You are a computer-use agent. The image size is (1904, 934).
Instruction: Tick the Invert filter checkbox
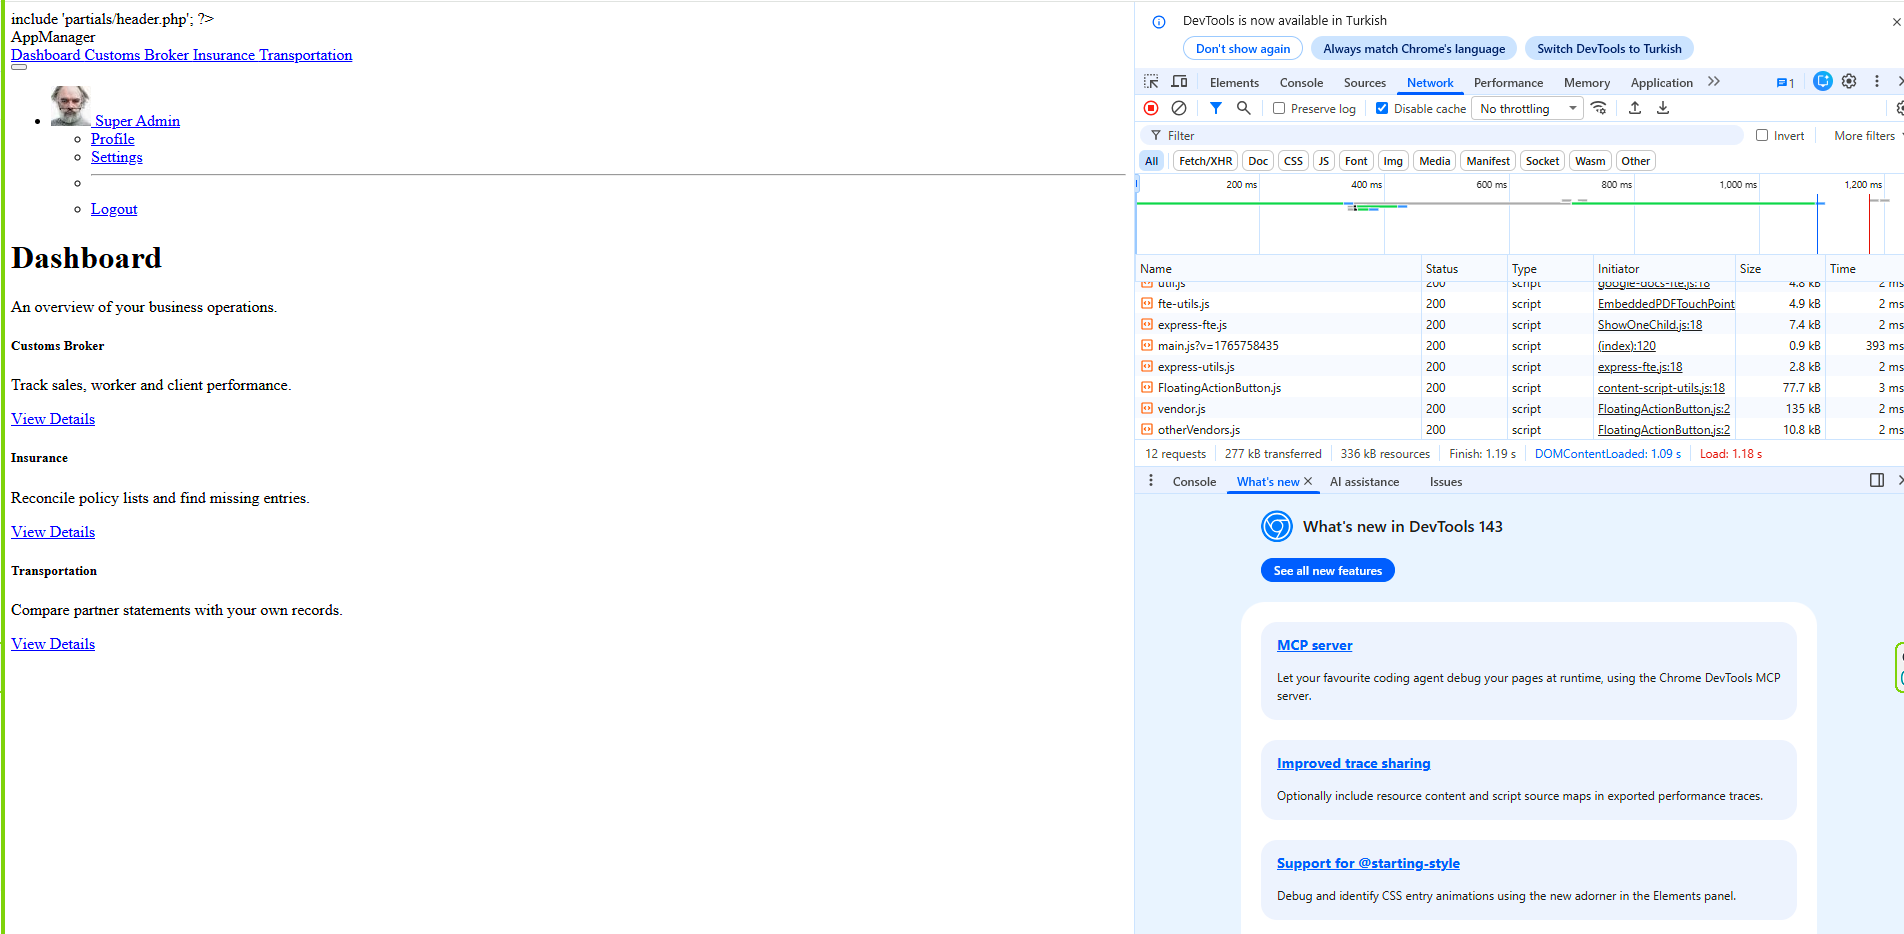coord(1762,135)
